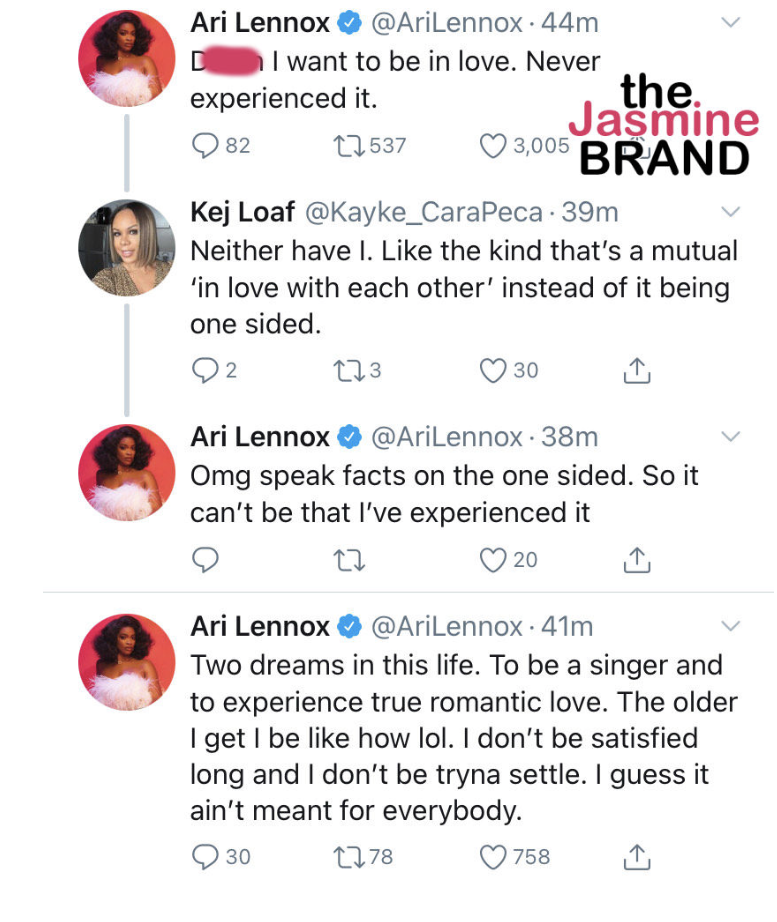This screenshot has height=922, width=777.
Task: Share Ari Lennox's 'Omg speak facts' tweet
Action: click(636, 560)
